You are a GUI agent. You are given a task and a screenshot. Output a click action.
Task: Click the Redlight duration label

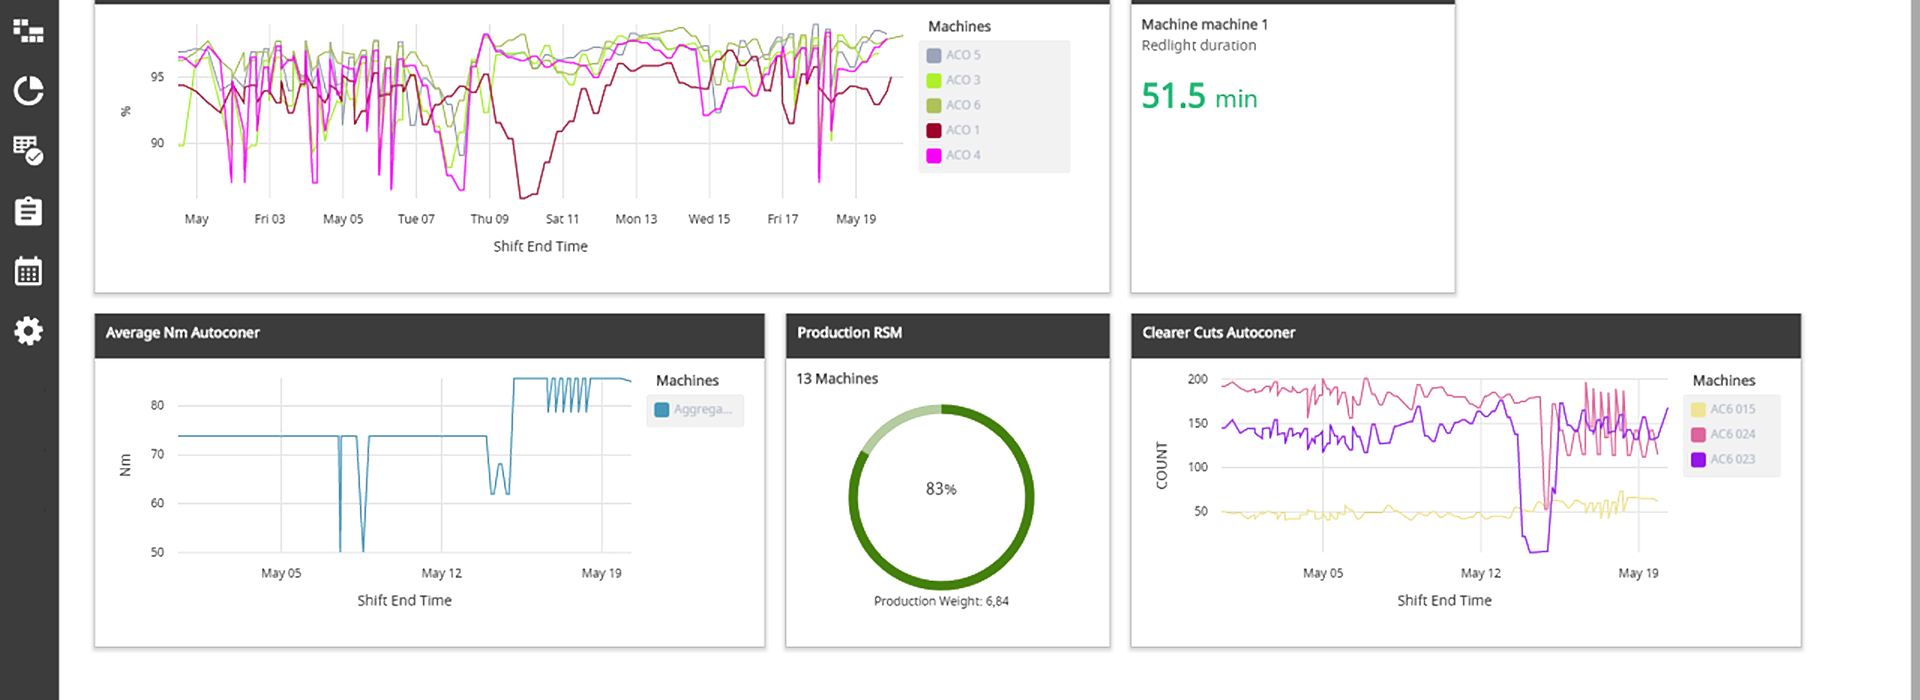tap(1198, 45)
